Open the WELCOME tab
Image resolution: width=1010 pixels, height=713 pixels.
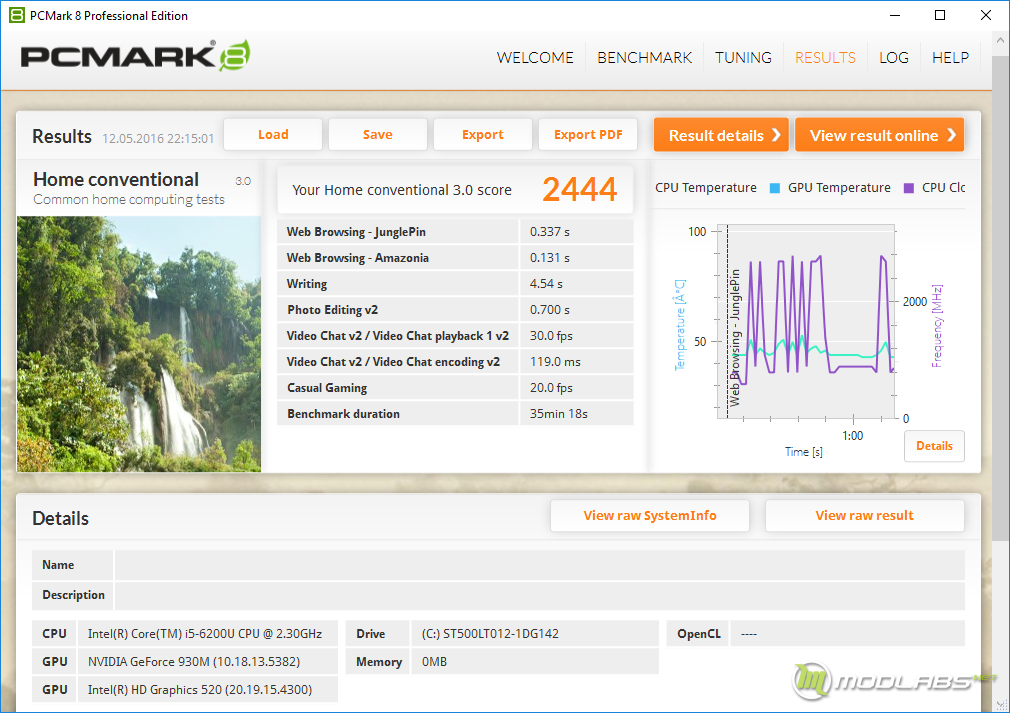coord(535,58)
